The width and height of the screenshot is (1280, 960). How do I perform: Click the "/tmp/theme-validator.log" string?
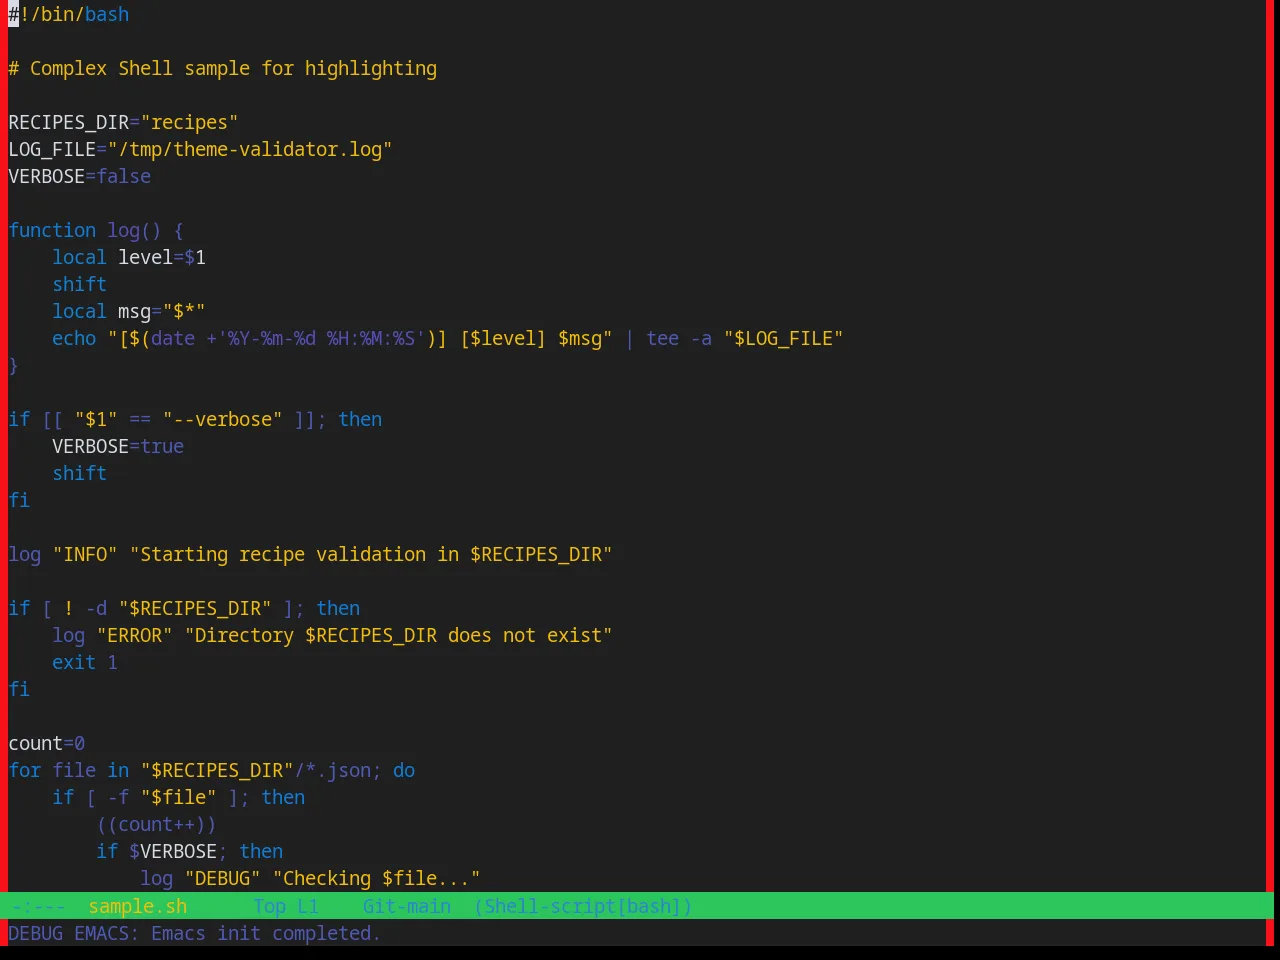[250, 150]
